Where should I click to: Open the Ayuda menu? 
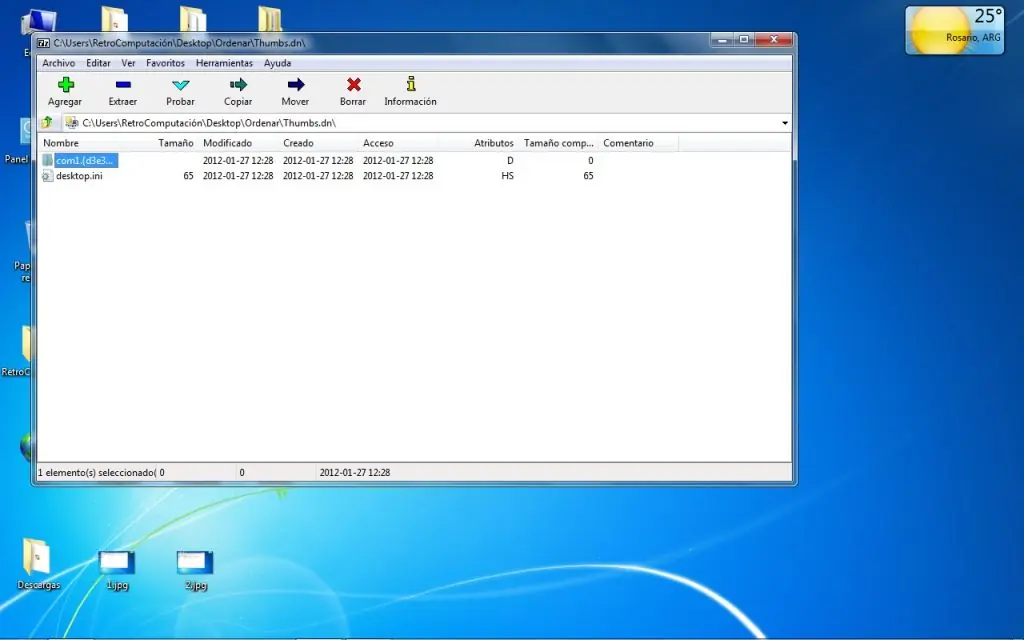(x=278, y=63)
